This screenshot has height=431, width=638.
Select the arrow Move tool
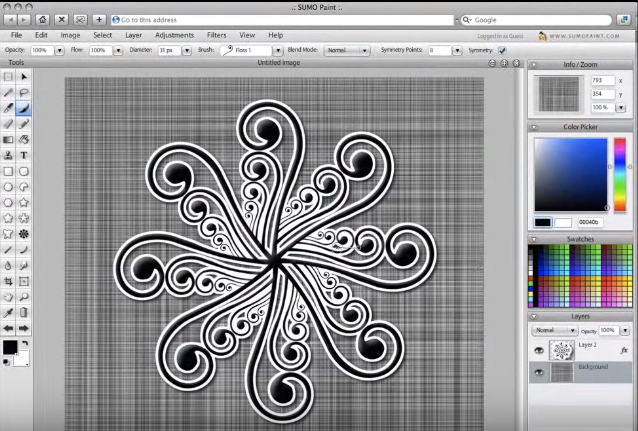(24, 76)
